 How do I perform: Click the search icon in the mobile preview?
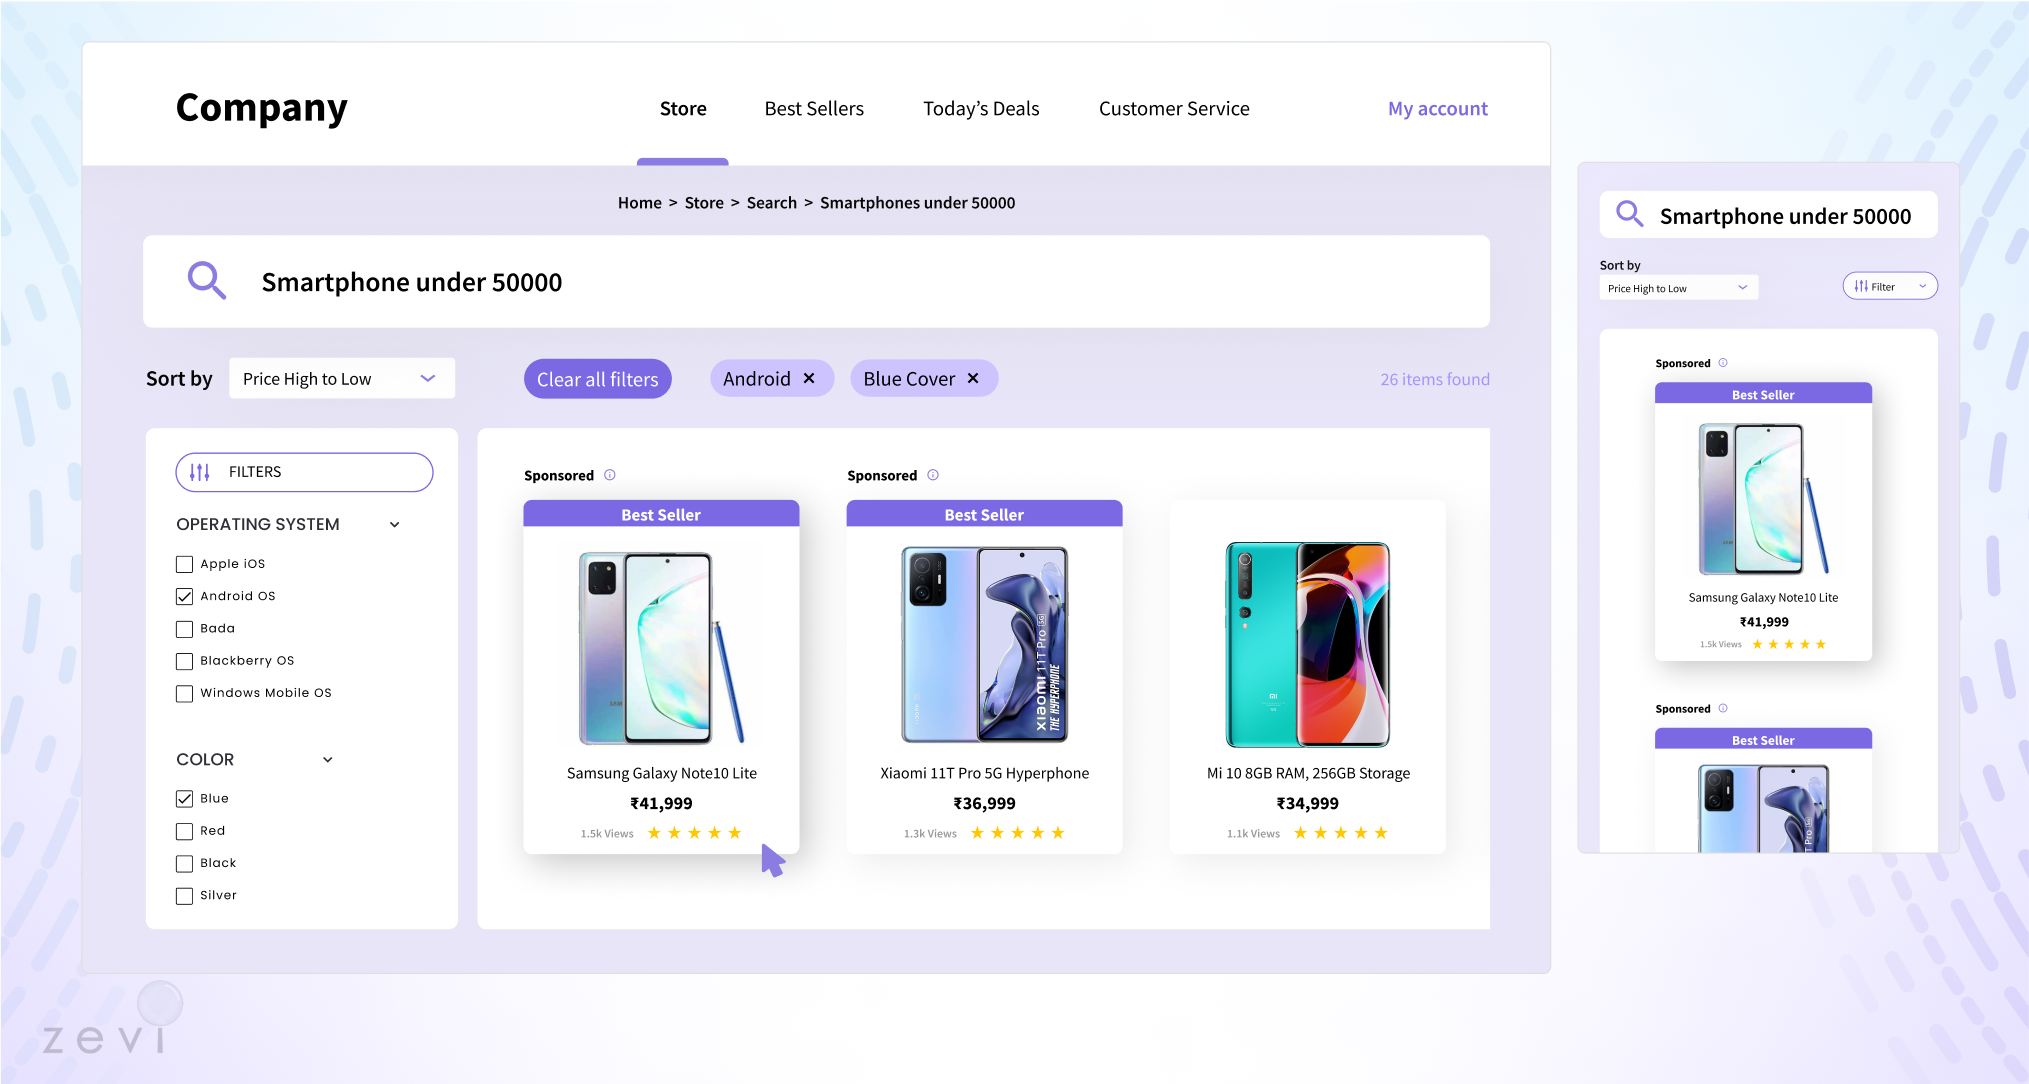[x=1630, y=214]
